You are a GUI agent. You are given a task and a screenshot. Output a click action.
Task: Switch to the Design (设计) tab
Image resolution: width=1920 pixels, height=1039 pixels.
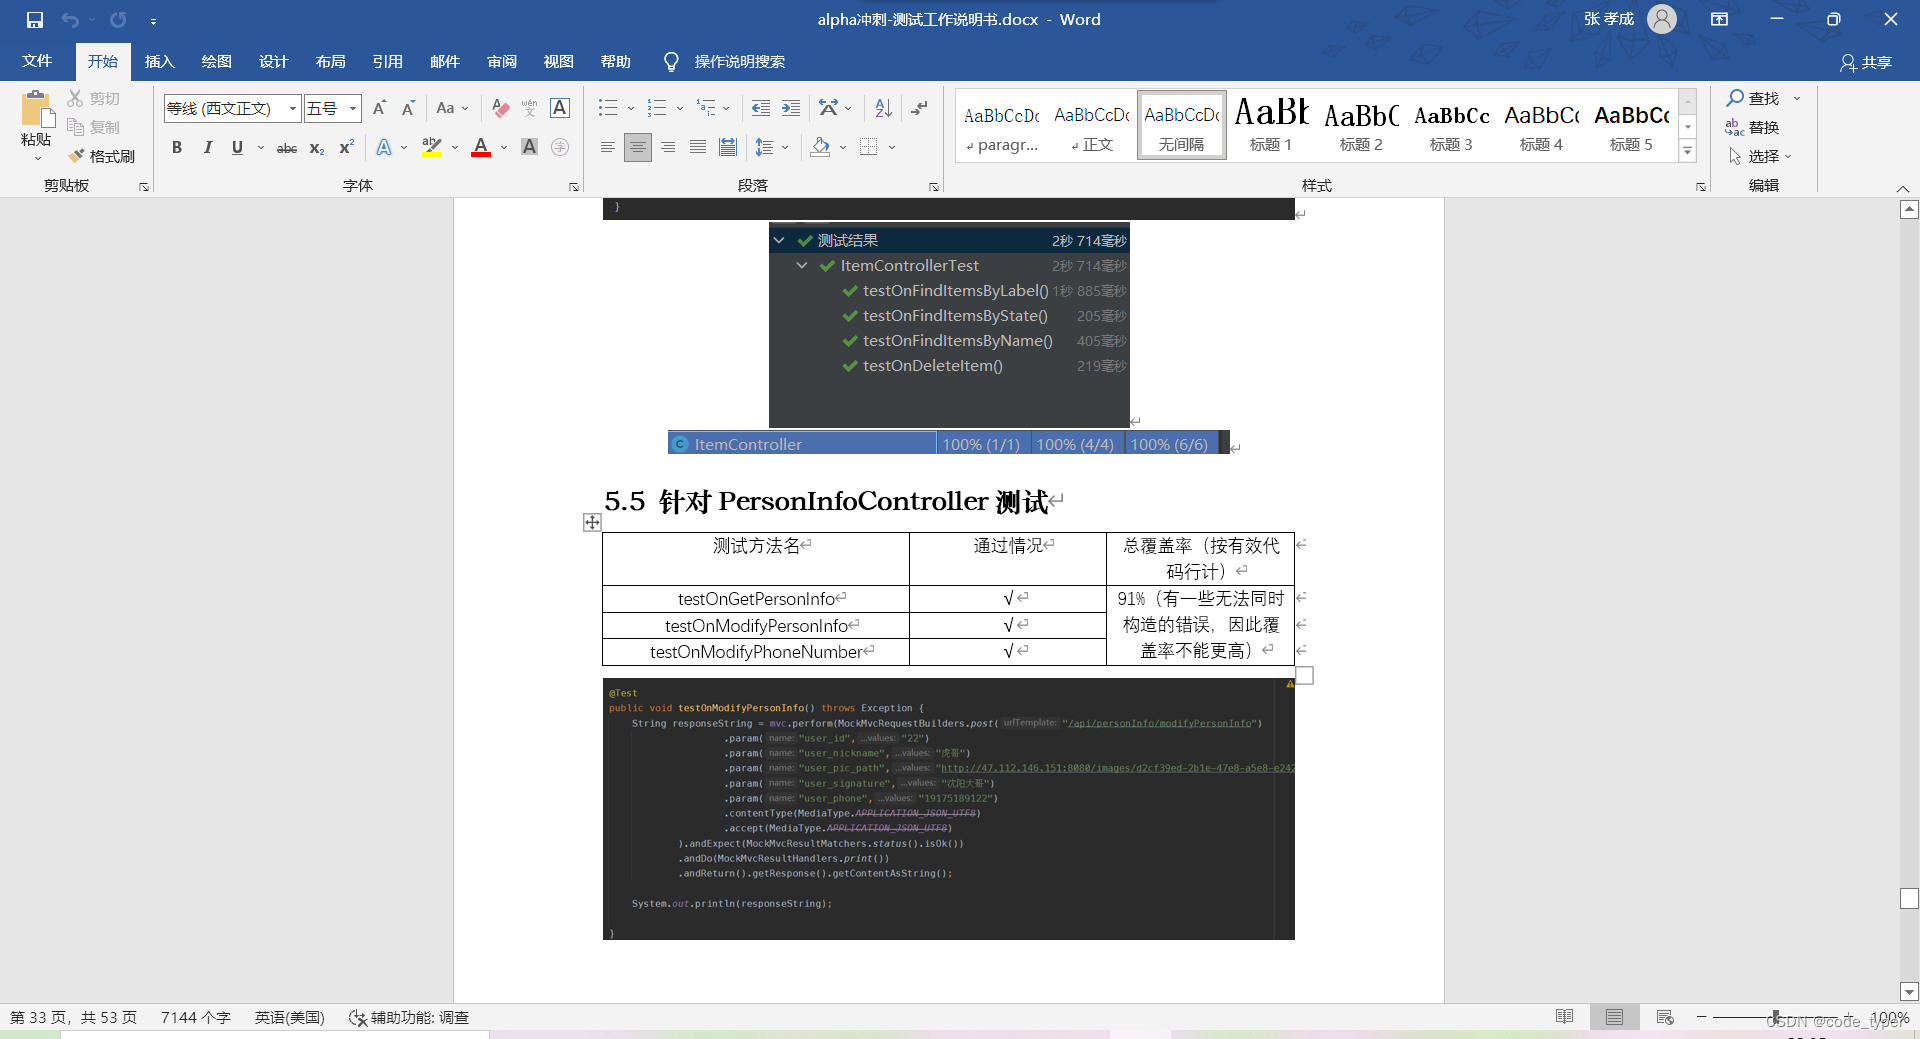(273, 62)
